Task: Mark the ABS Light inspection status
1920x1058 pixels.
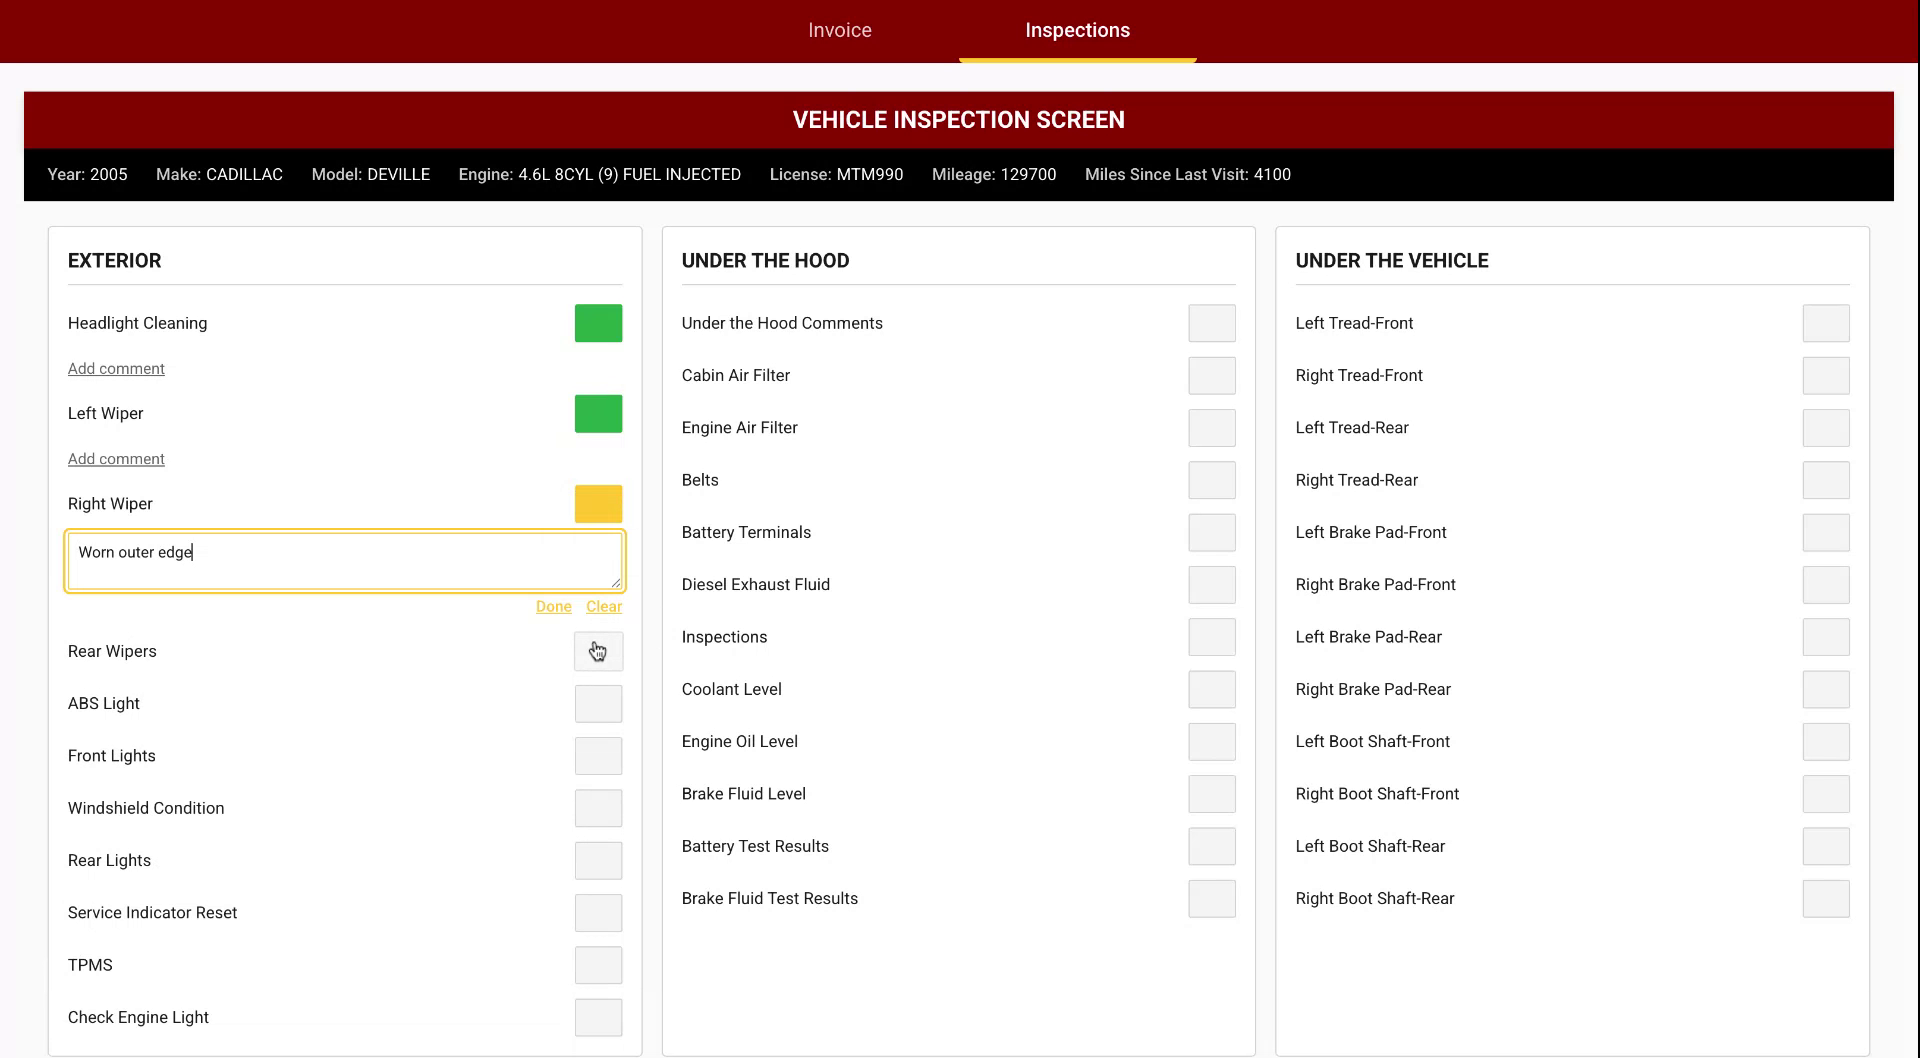Action: (x=597, y=703)
